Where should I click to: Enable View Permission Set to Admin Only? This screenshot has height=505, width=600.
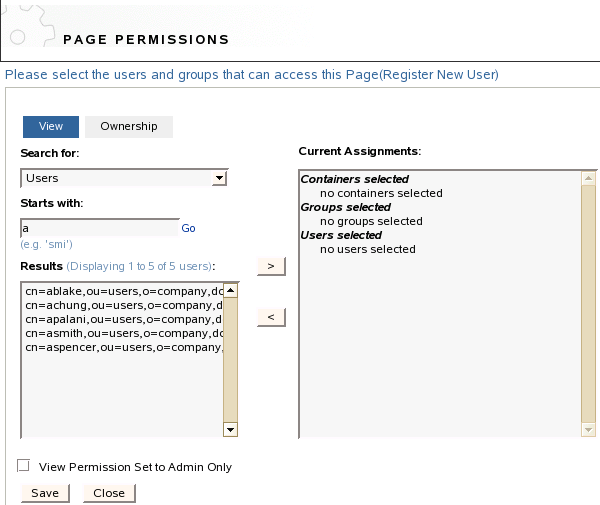24,466
